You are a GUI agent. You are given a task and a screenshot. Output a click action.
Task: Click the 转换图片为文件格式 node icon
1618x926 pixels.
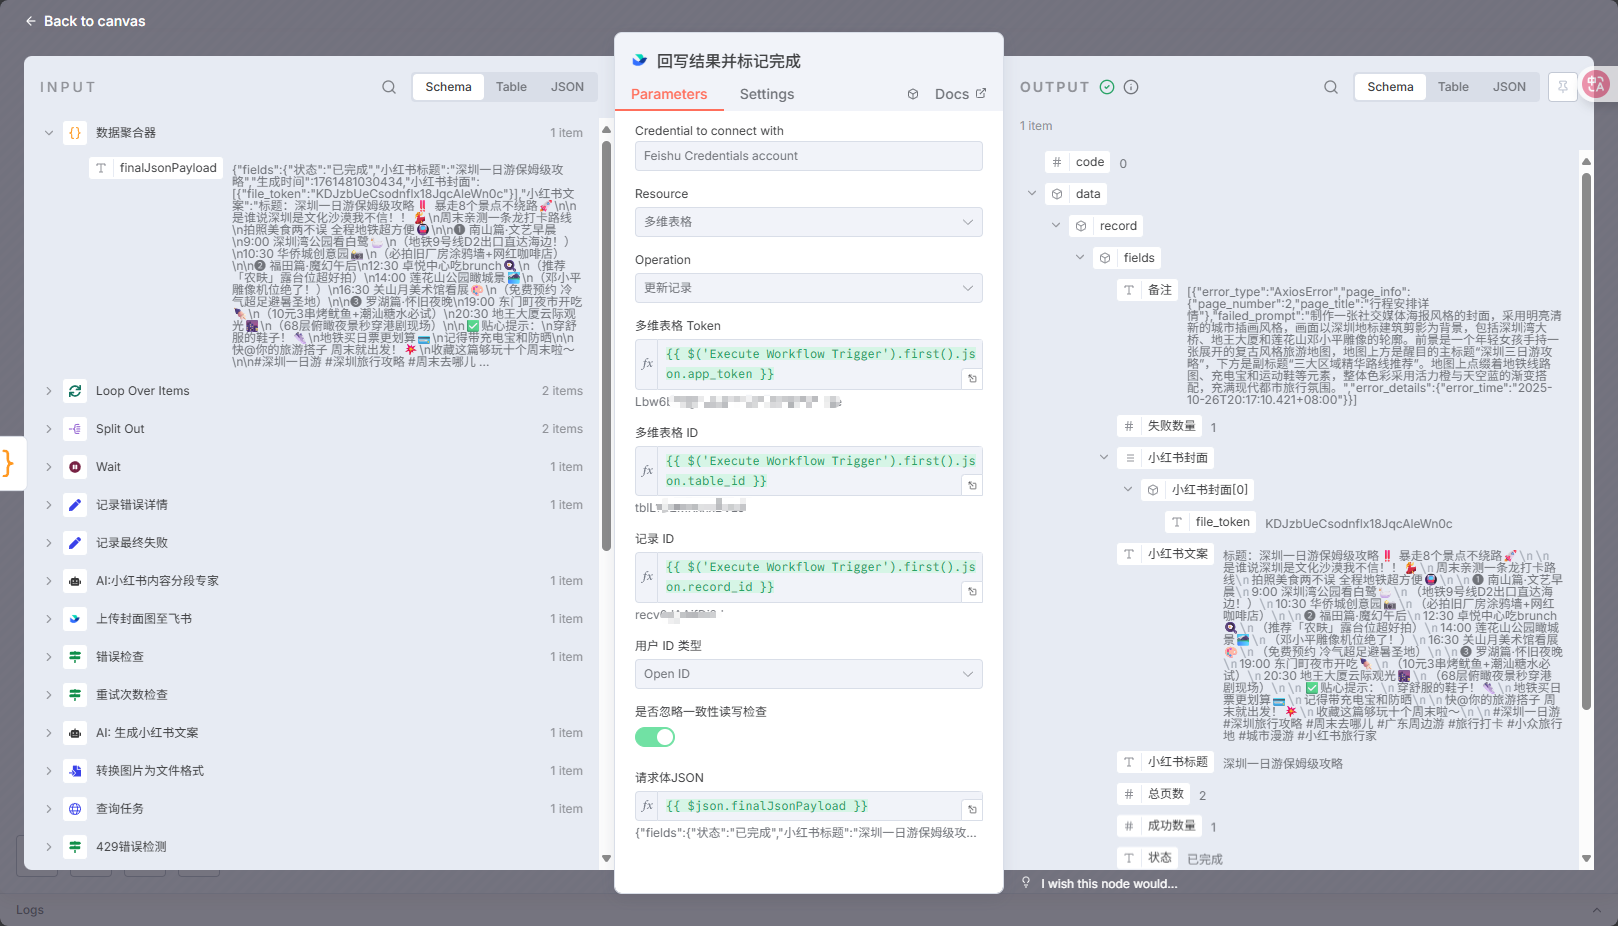pyautogui.click(x=75, y=771)
